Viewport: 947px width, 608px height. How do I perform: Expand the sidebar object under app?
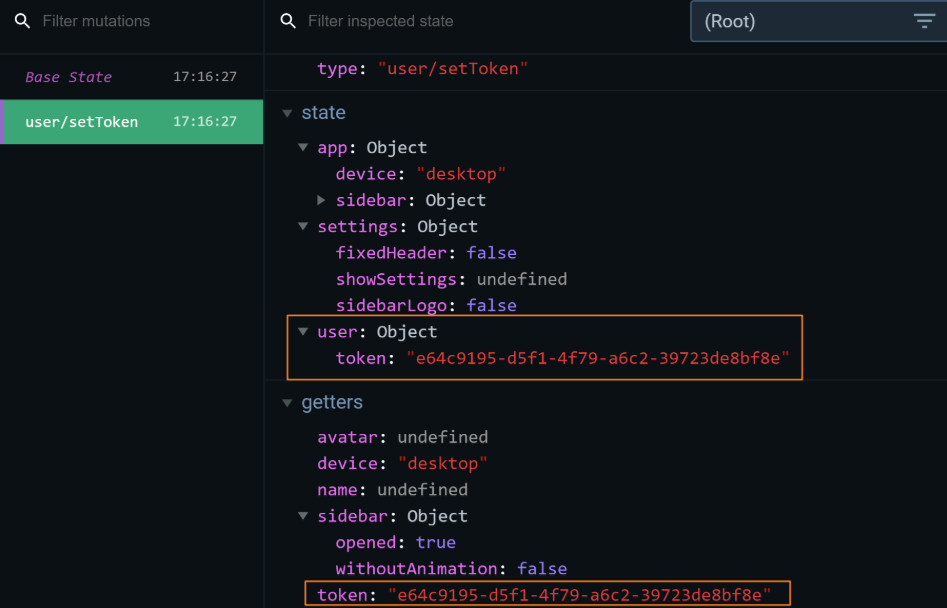coord(320,199)
